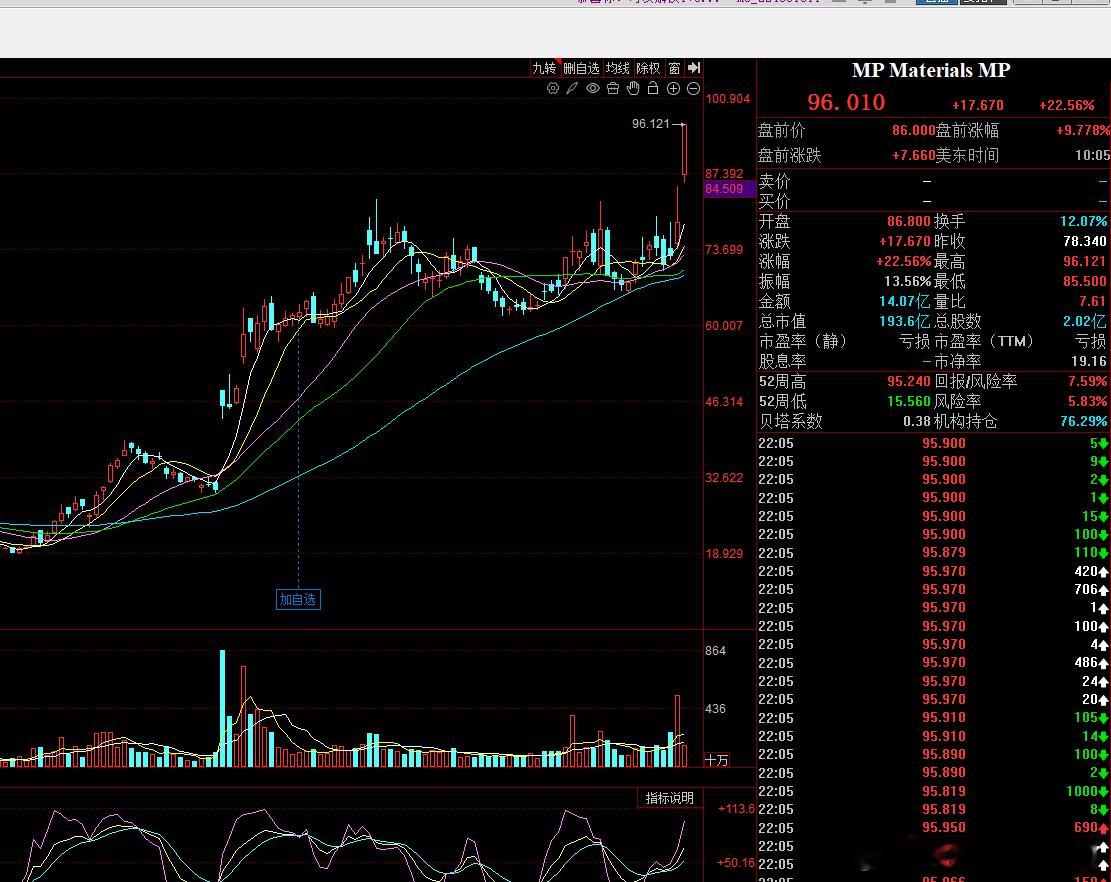Click 删自选 to remove from watchlist
Viewport: 1111px width, 882px height.
pyautogui.click(x=581, y=68)
